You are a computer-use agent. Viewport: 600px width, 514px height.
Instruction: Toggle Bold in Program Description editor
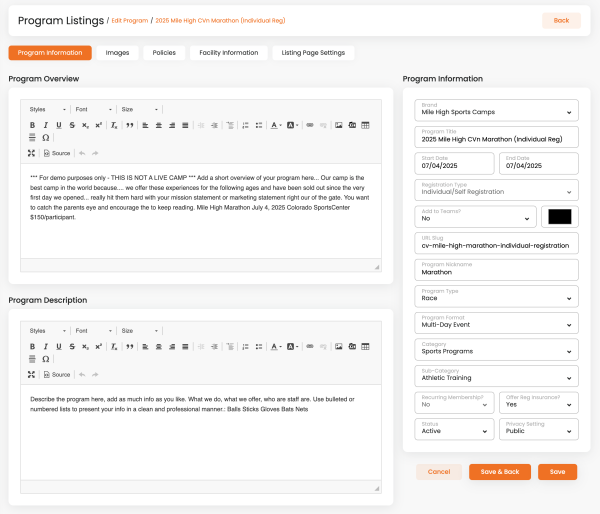coord(33,346)
